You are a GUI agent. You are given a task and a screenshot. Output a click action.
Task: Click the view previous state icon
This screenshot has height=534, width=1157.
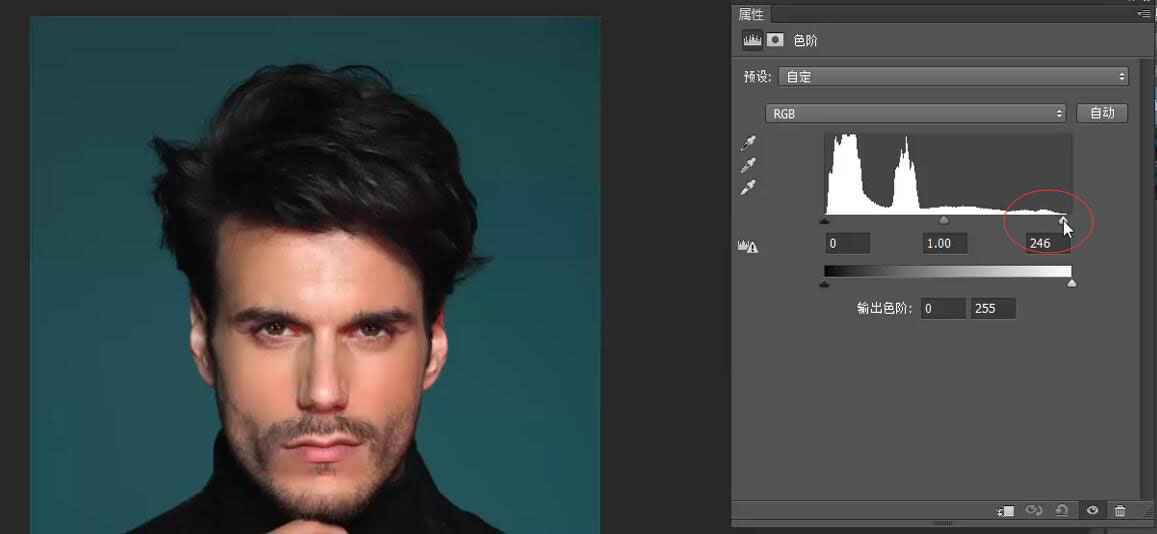tap(1034, 510)
